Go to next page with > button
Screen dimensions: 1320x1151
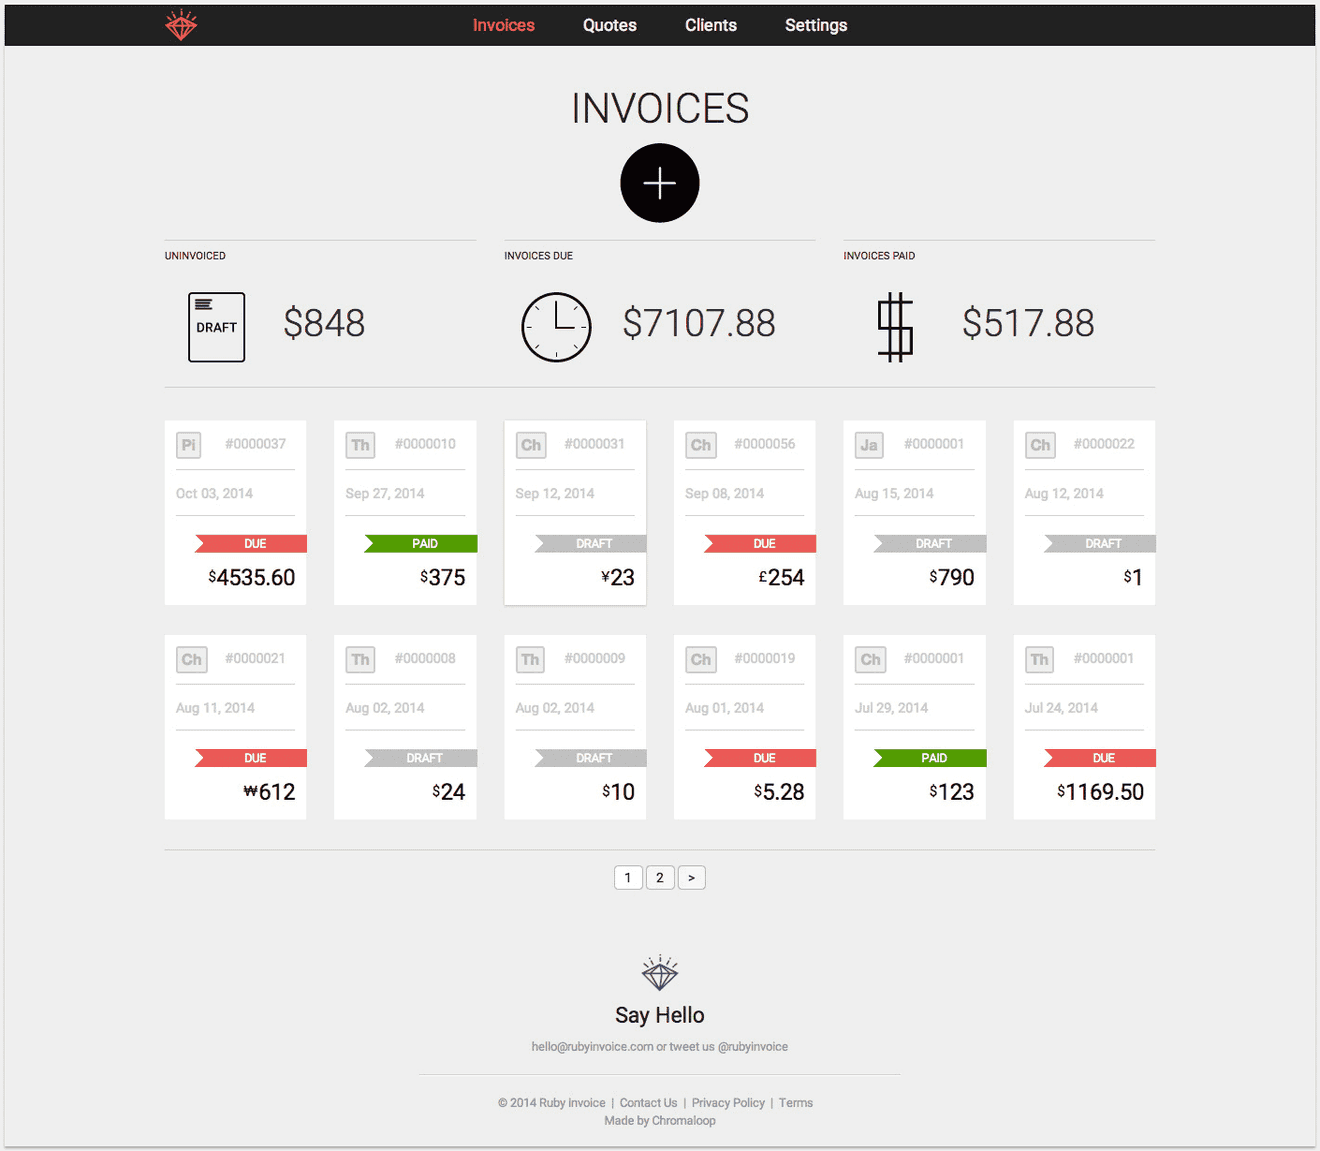(692, 878)
